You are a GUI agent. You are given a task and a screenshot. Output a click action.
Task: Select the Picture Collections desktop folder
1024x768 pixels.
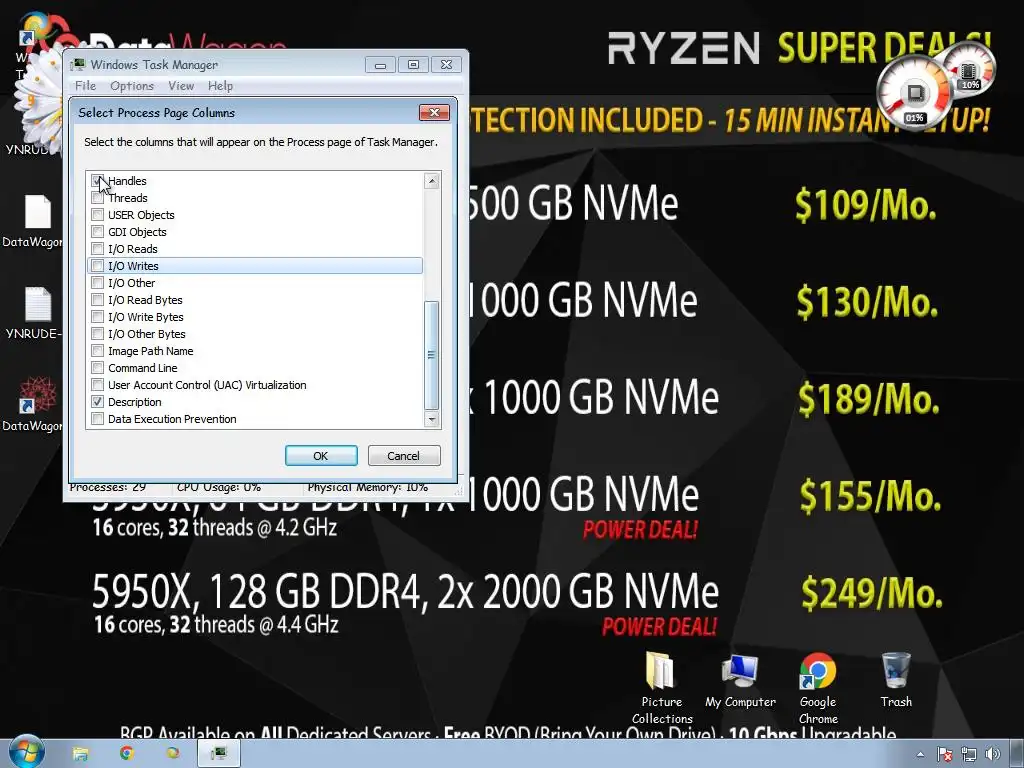click(661, 688)
